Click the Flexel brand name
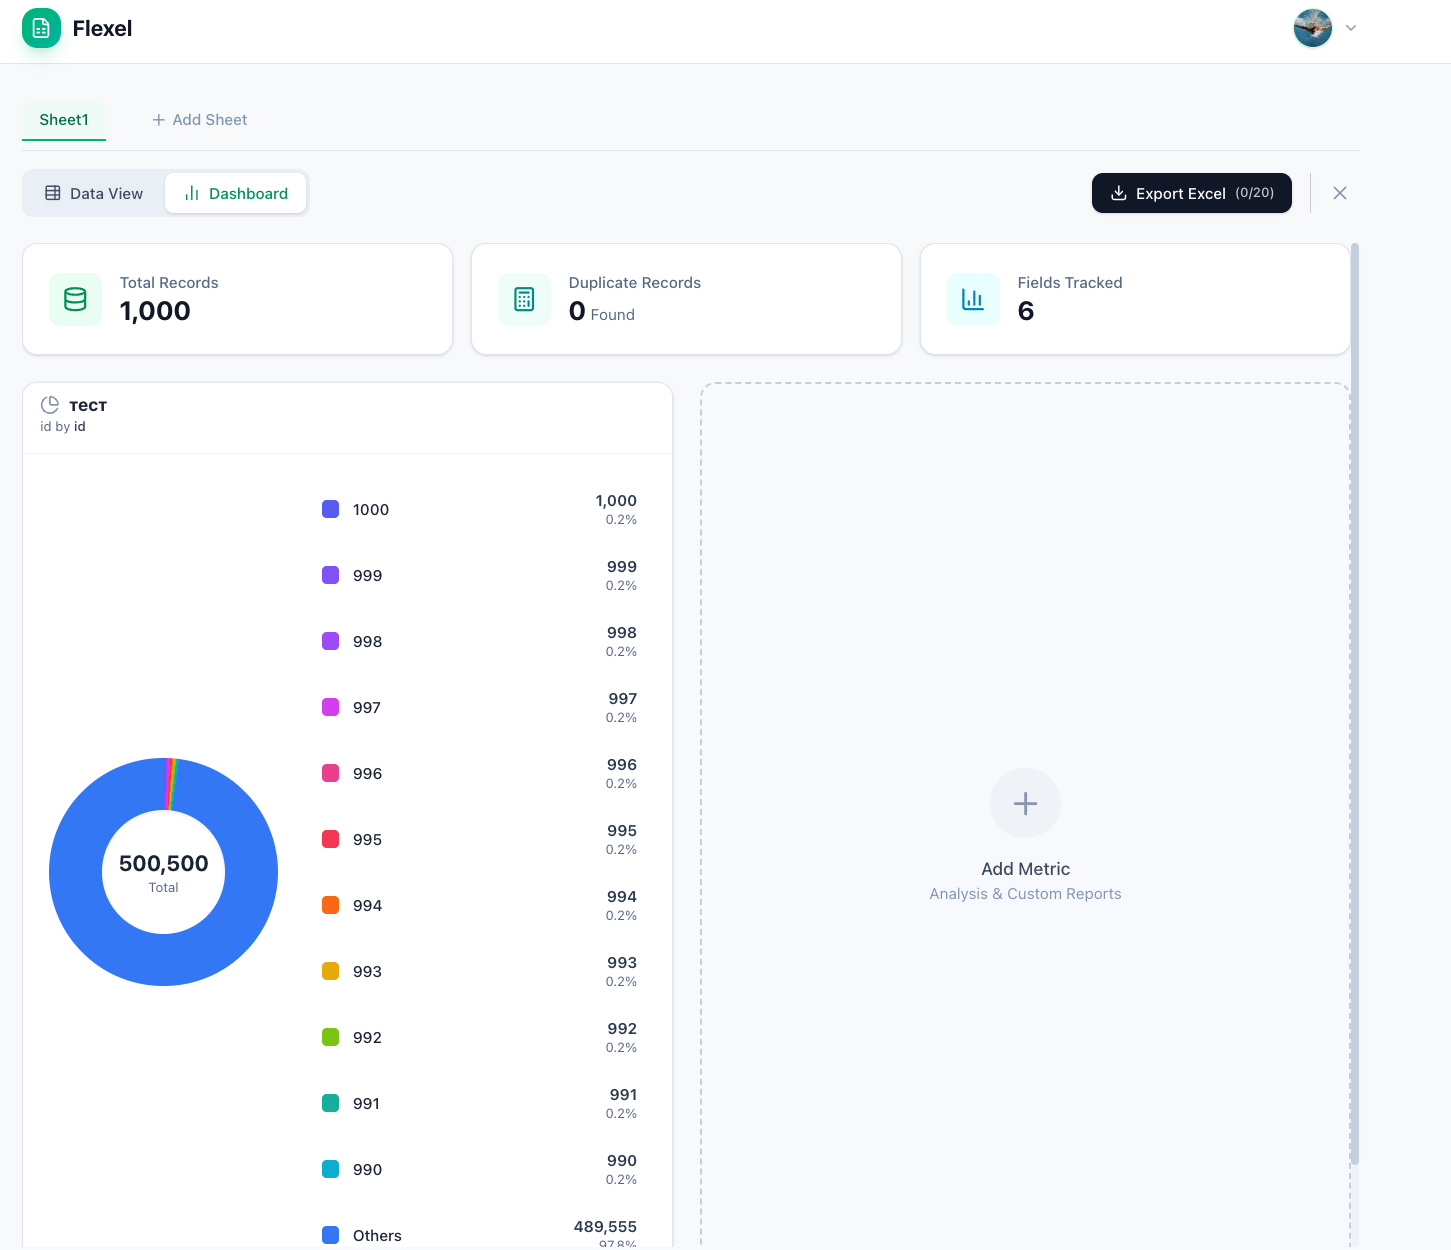The image size is (1451, 1250). [x=102, y=28]
